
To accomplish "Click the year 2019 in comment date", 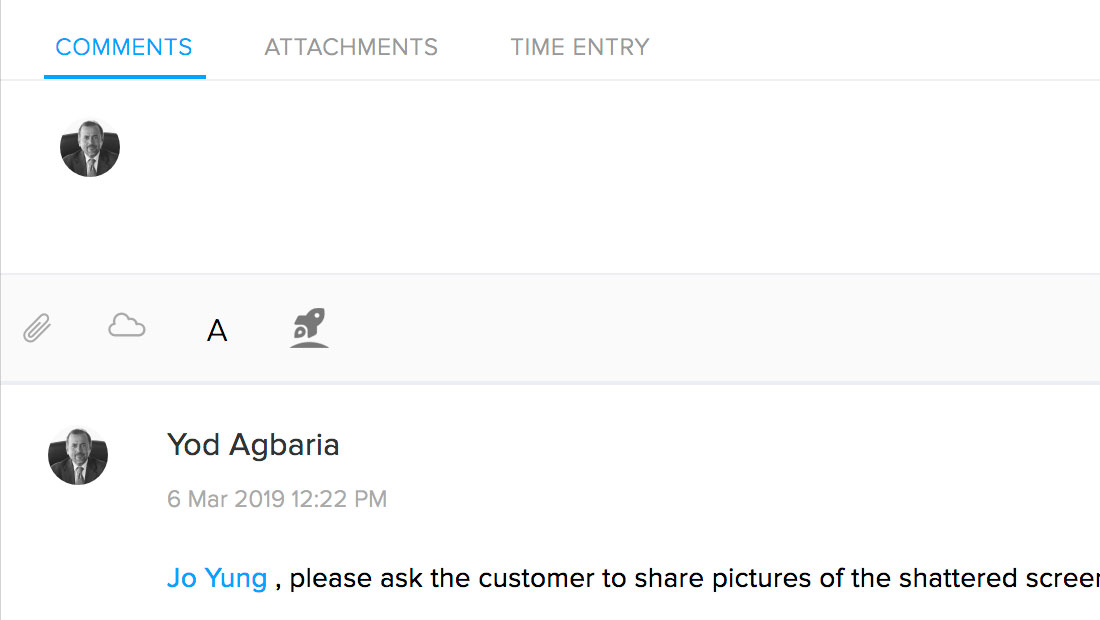I will click(259, 499).
